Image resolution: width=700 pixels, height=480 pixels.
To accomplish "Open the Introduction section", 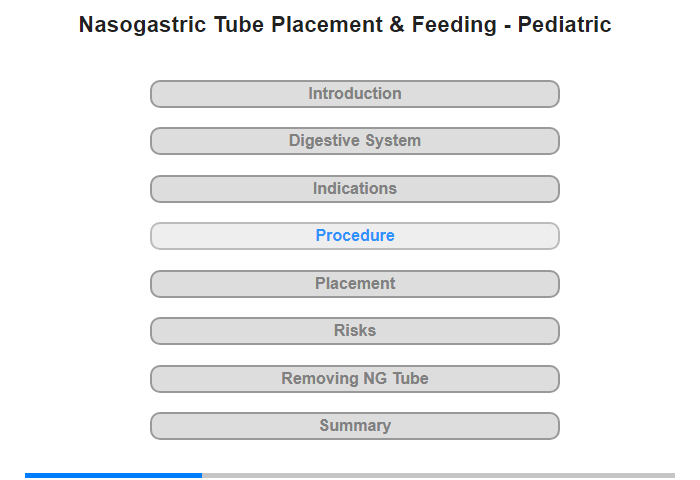I will pos(354,94).
